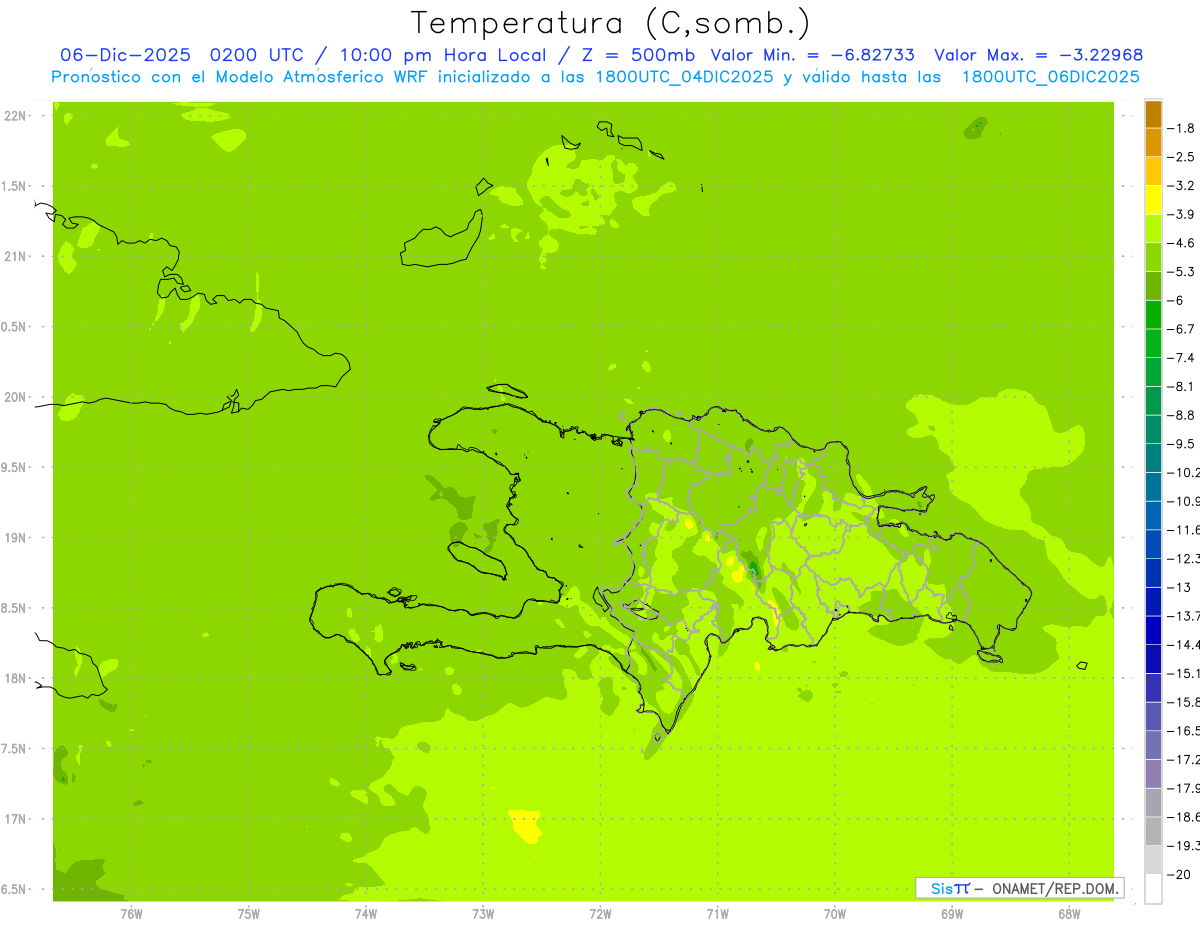The image size is (1200, 927).
Task: Click the "-13" colorbar label
Action: (x=1179, y=587)
